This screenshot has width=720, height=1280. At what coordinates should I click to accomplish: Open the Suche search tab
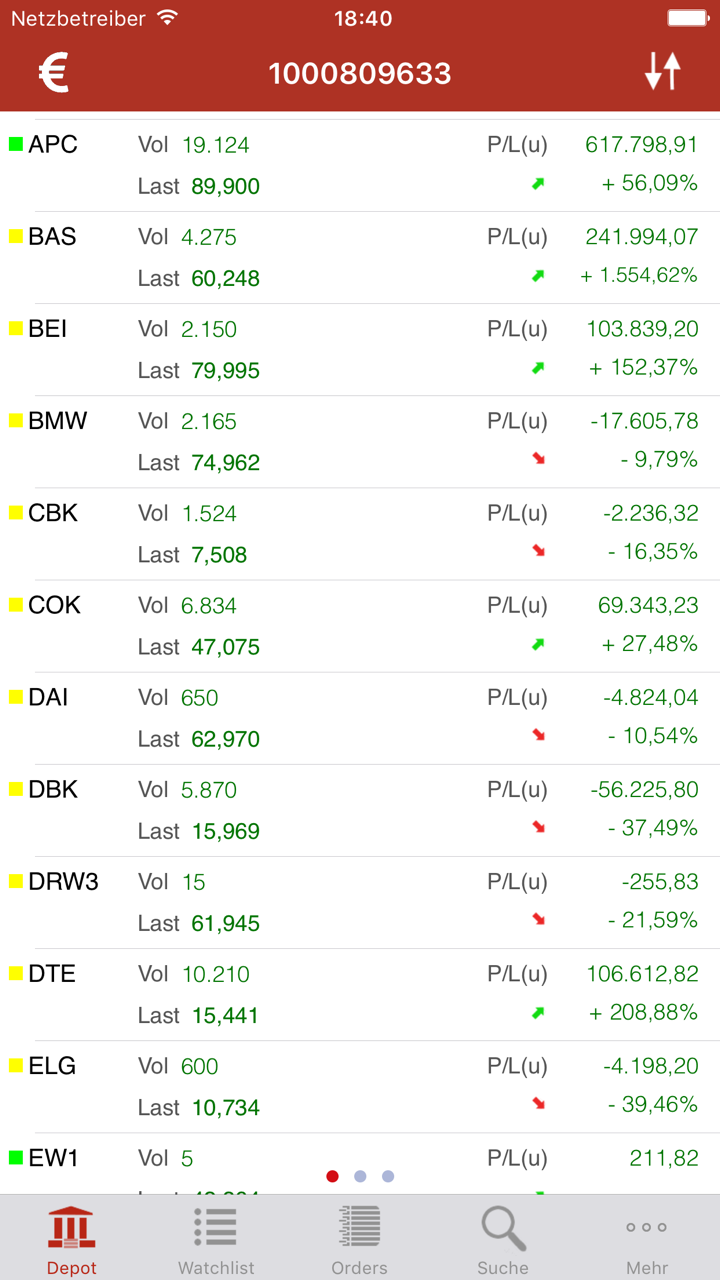pyautogui.click(x=503, y=1238)
